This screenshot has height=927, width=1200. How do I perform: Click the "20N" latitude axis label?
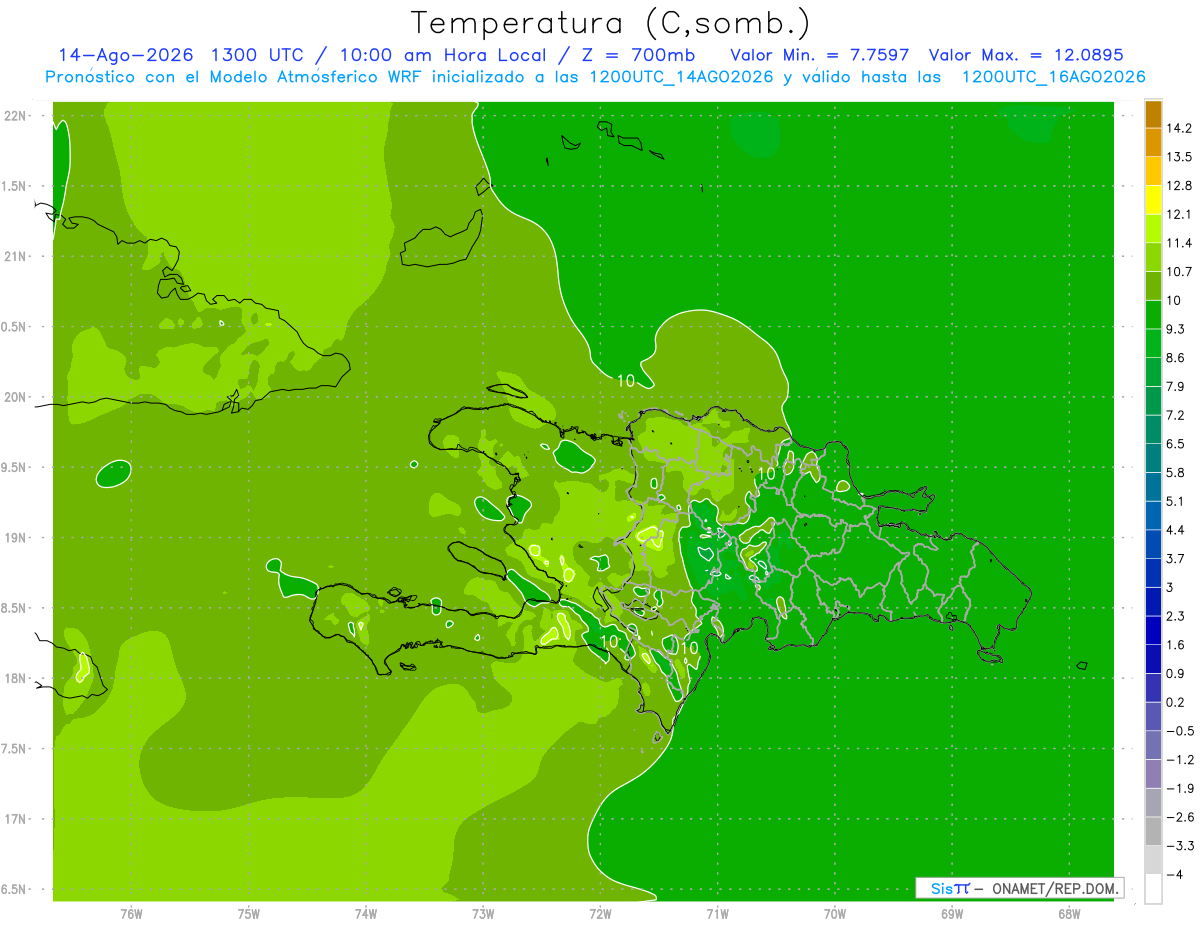point(17,397)
